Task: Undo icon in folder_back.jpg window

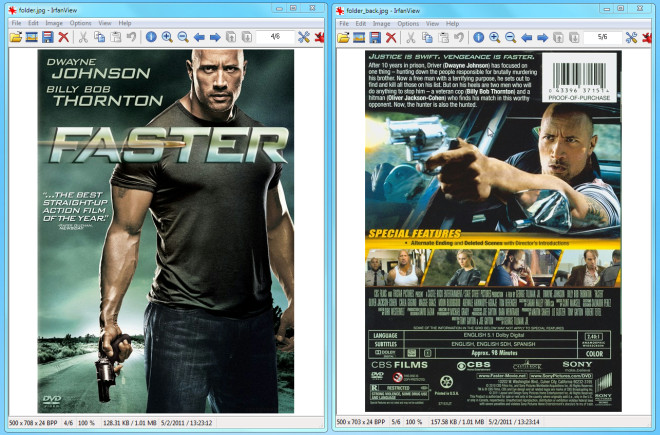Action: pyautogui.click(x=459, y=37)
